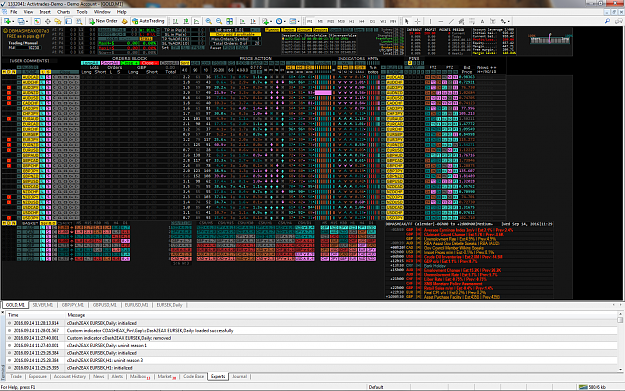Select the Text Label tool

click(x=493, y=21)
